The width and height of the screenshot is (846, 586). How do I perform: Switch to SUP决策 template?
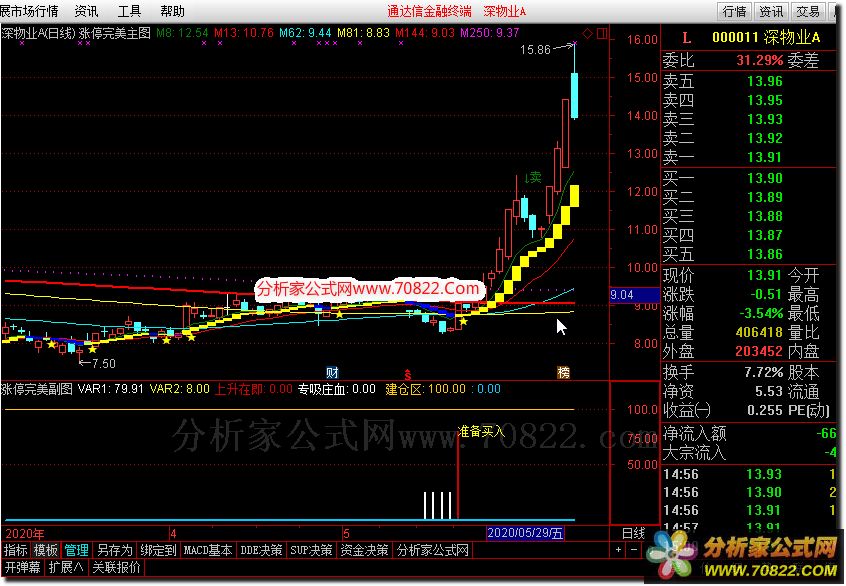tap(311, 550)
